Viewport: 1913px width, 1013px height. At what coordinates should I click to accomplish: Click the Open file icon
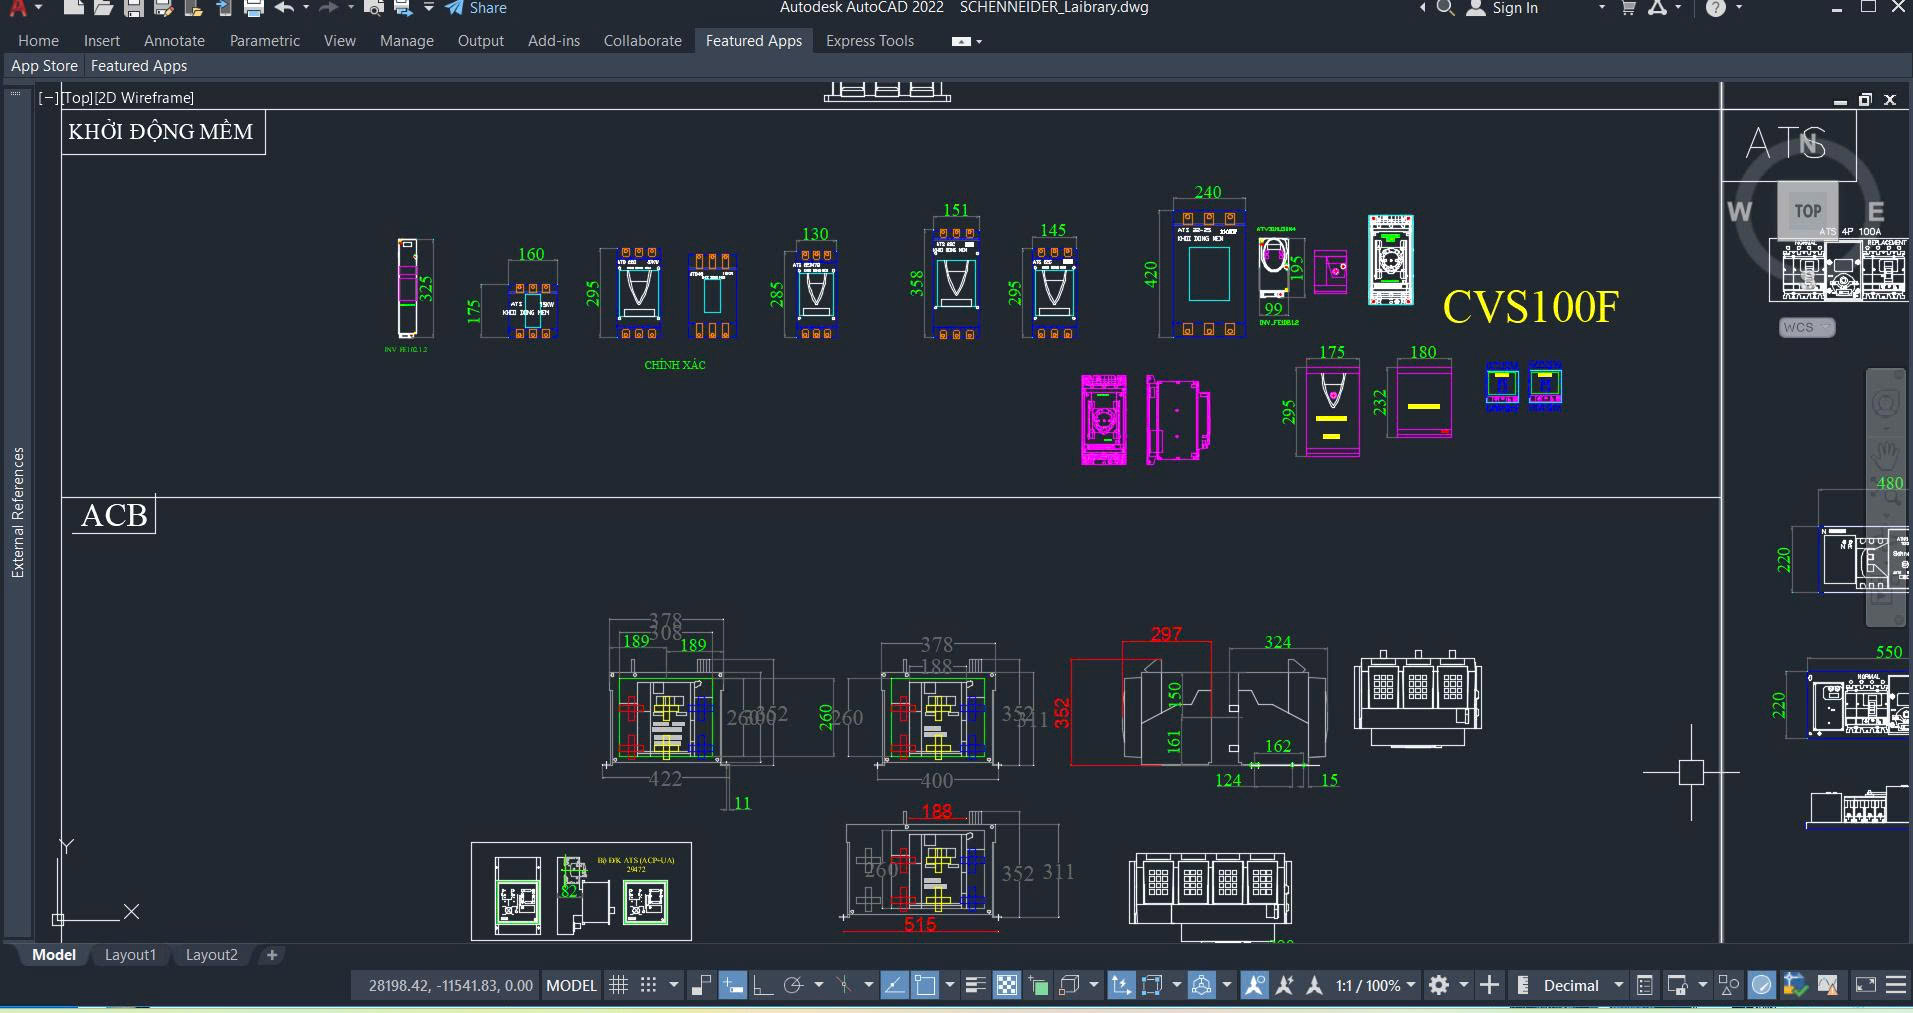tap(103, 8)
